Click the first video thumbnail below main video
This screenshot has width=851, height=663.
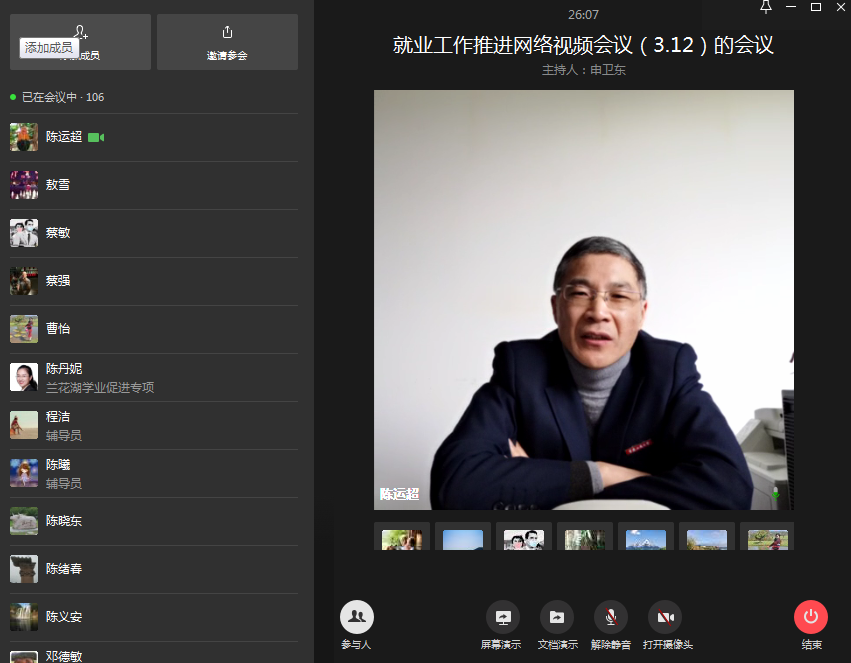click(x=401, y=537)
